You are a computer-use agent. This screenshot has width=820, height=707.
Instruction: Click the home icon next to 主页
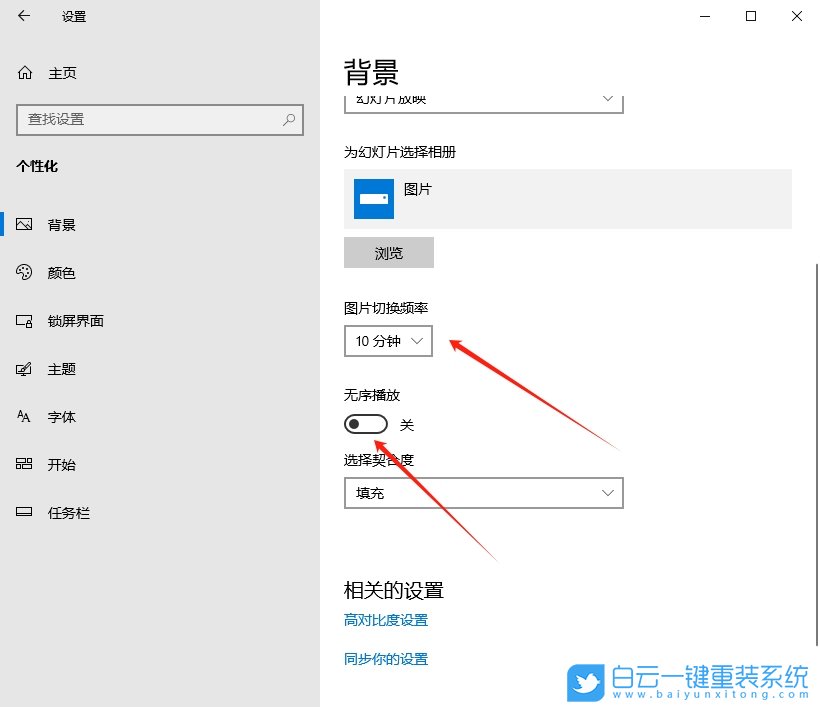24,72
